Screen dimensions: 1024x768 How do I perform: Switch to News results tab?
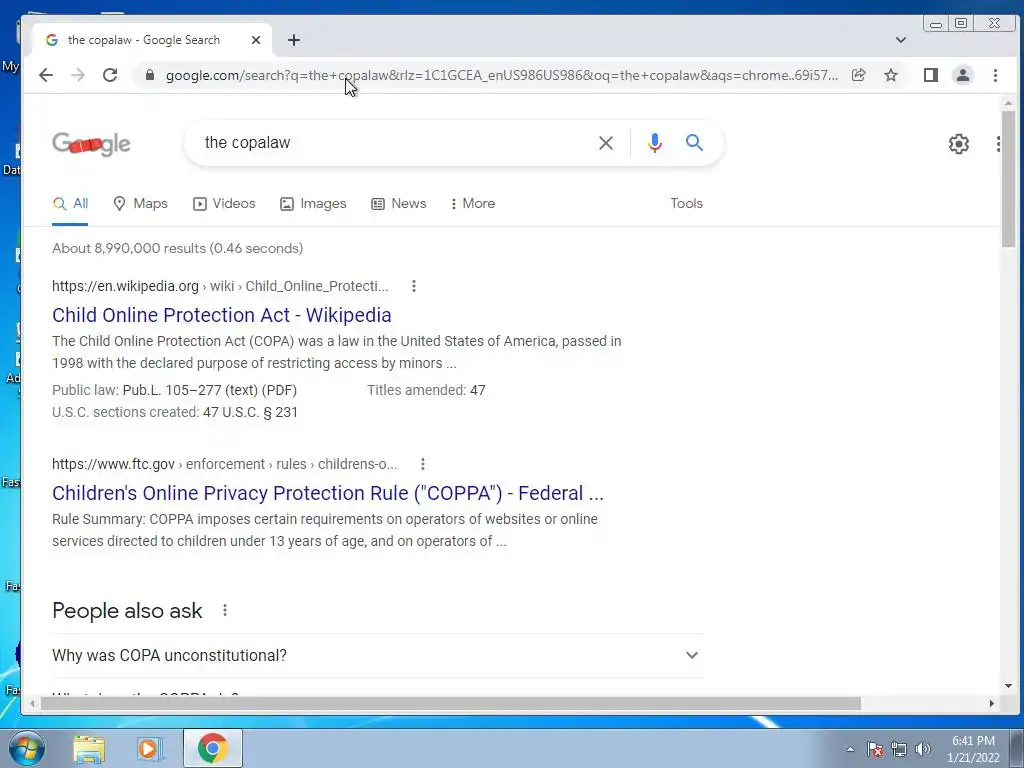(x=399, y=204)
